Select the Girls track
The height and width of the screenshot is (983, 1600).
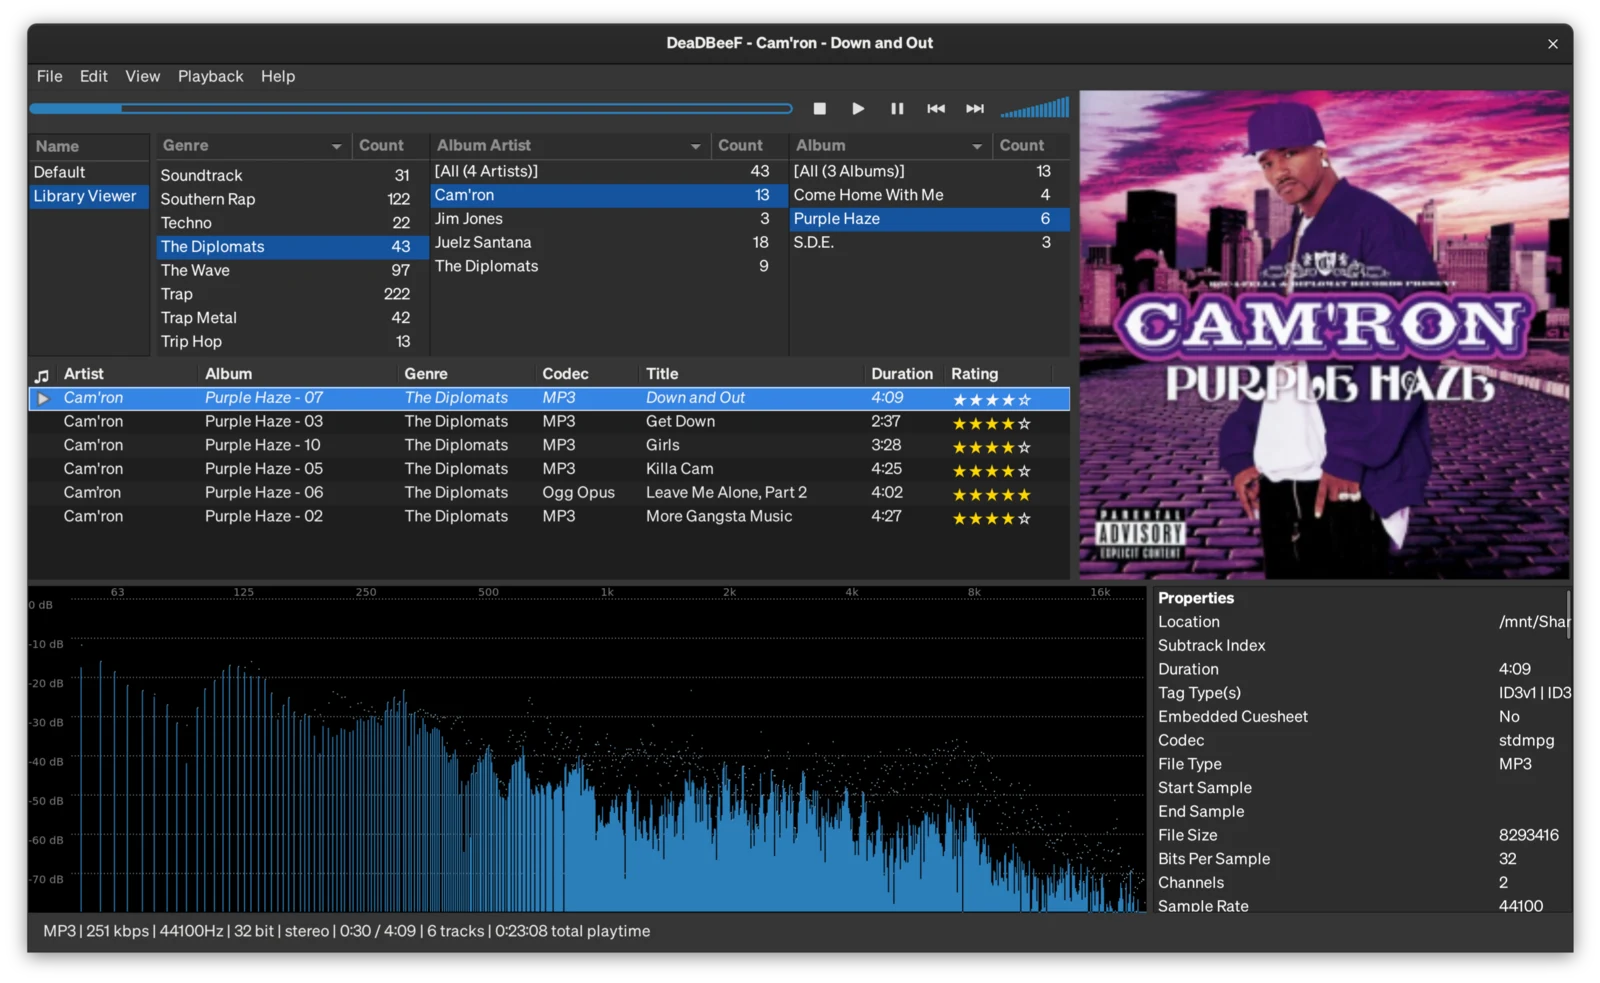(x=549, y=446)
